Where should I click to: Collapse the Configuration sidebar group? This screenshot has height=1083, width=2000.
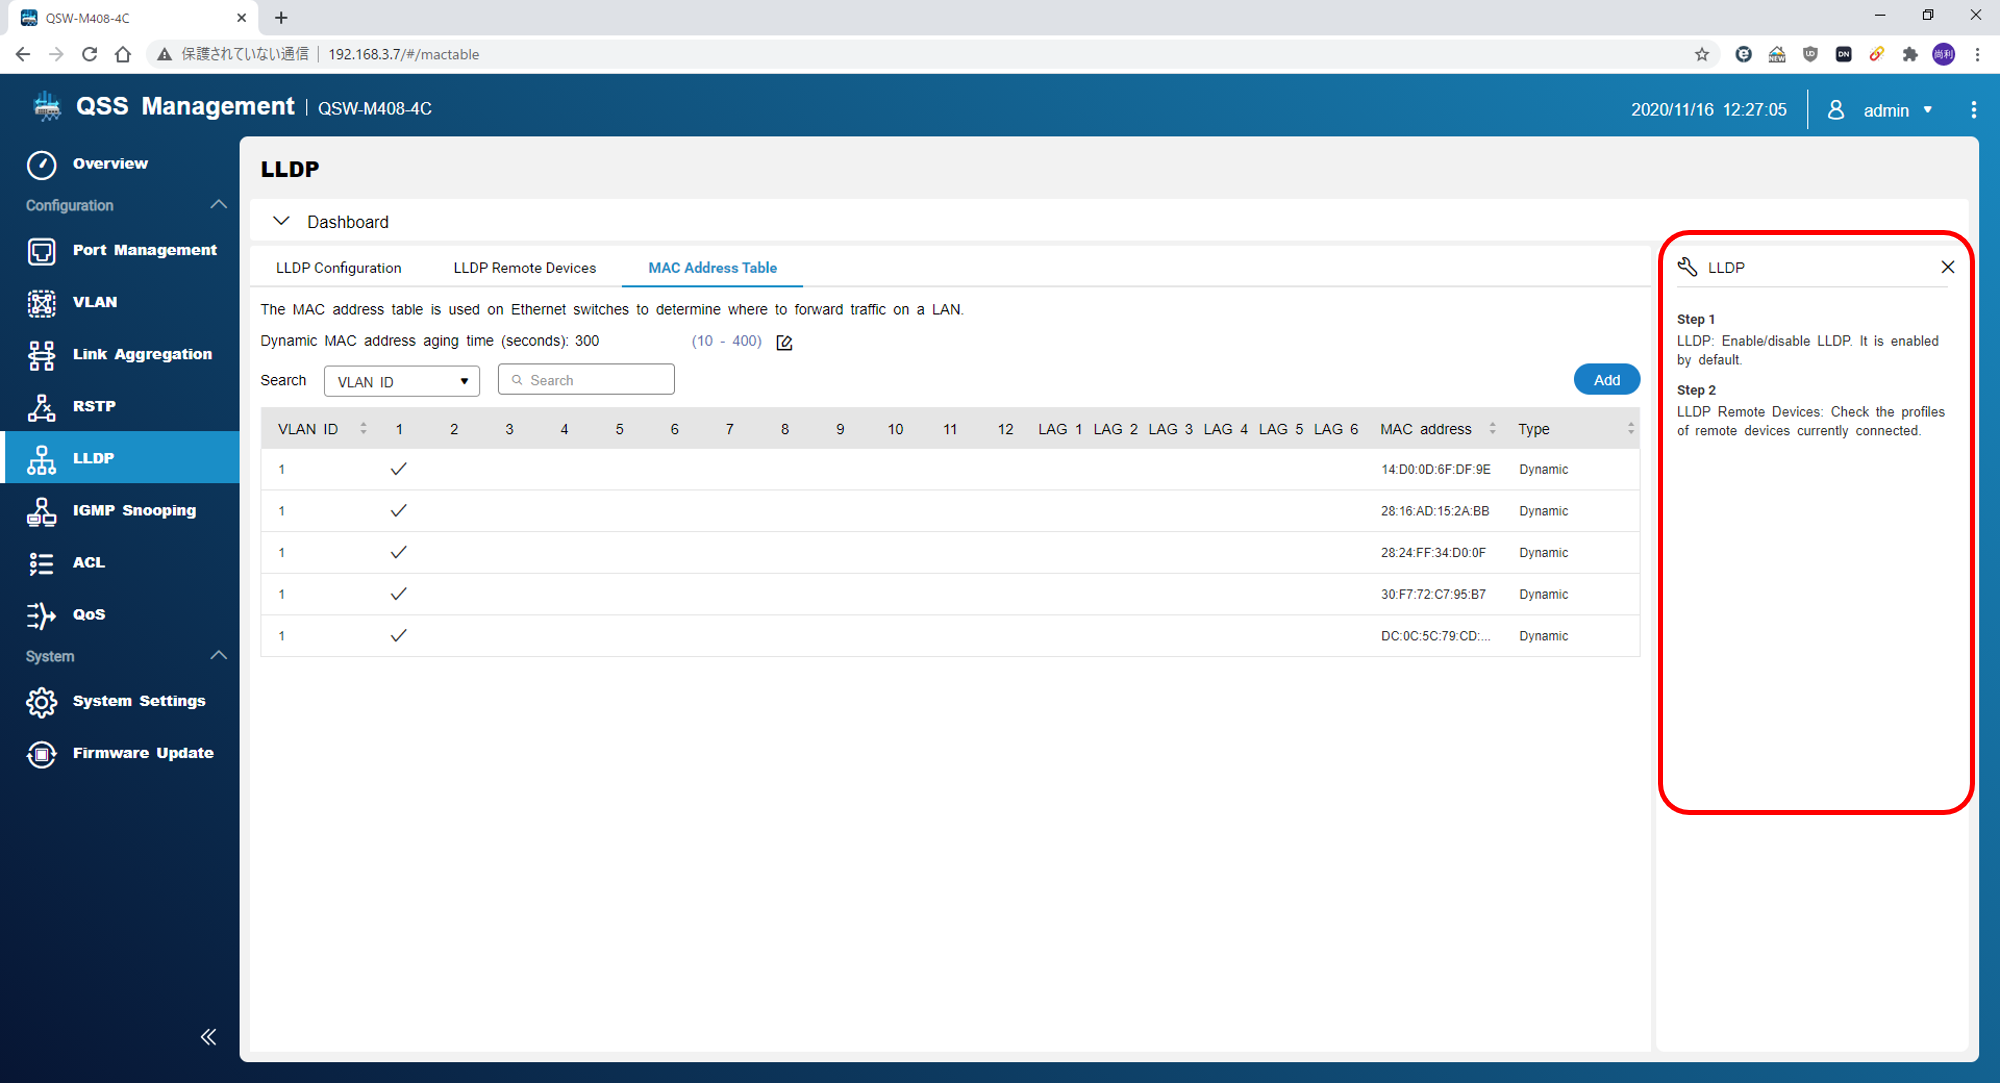tap(218, 205)
